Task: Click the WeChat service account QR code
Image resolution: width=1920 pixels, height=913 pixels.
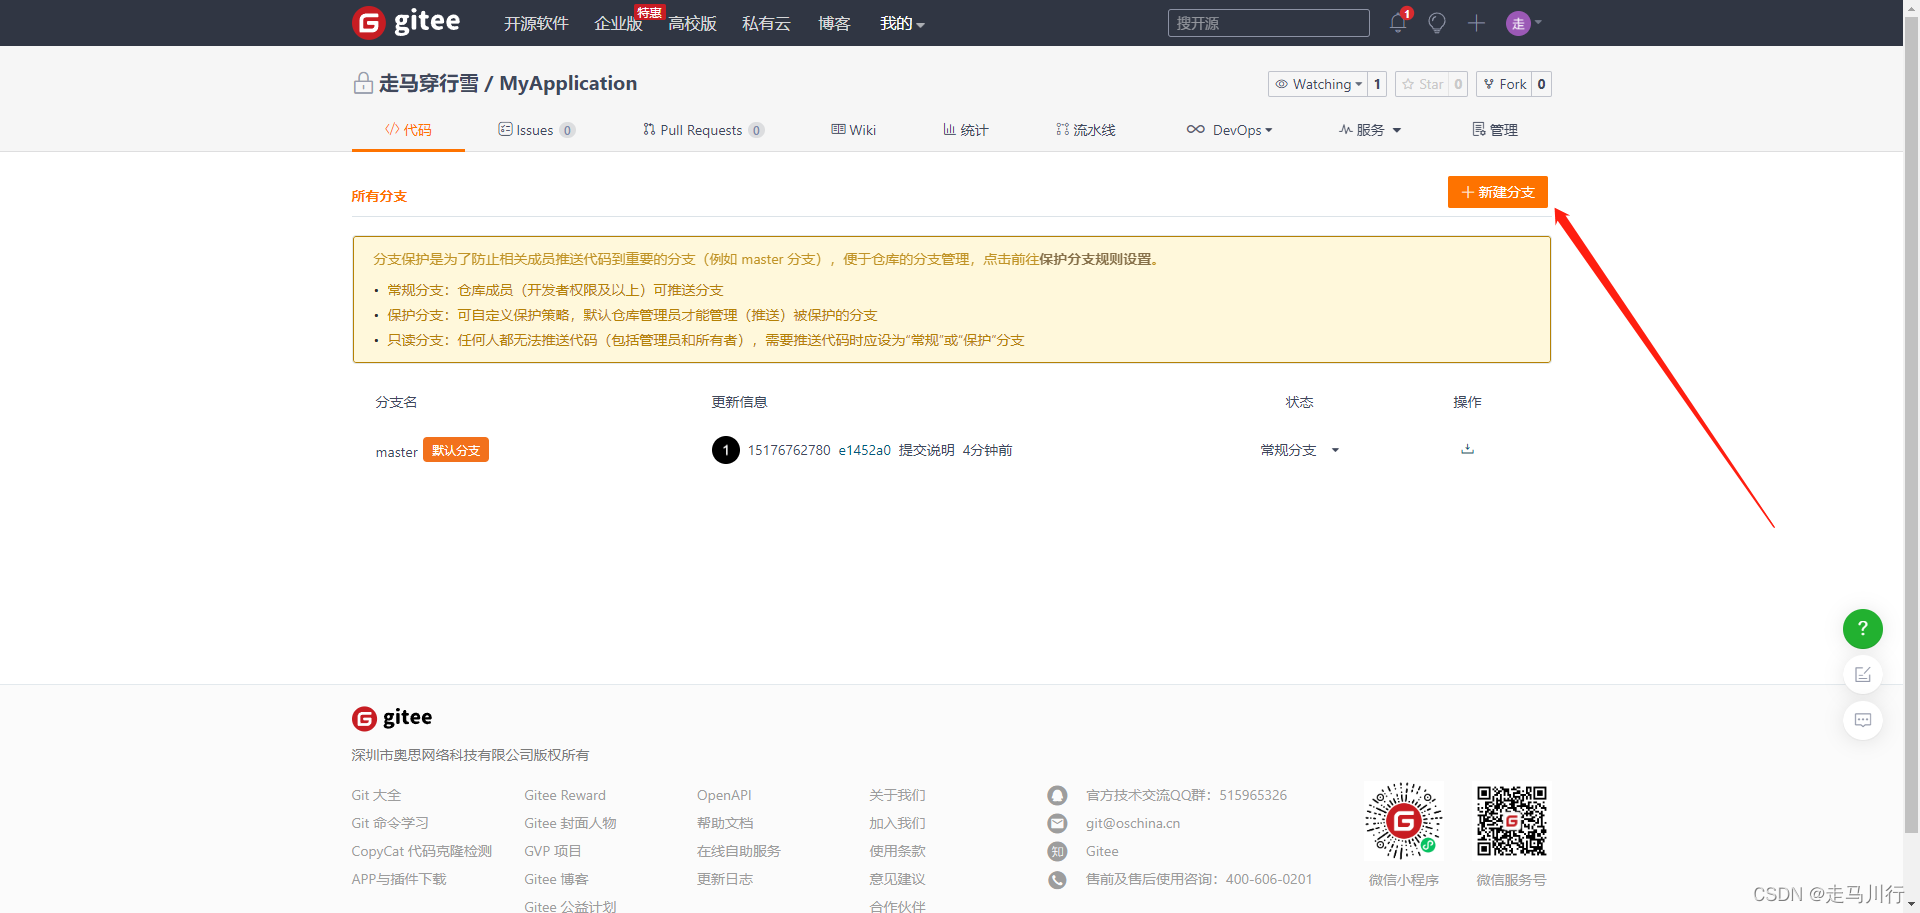Action: pyautogui.click(x=1512, y=821)
